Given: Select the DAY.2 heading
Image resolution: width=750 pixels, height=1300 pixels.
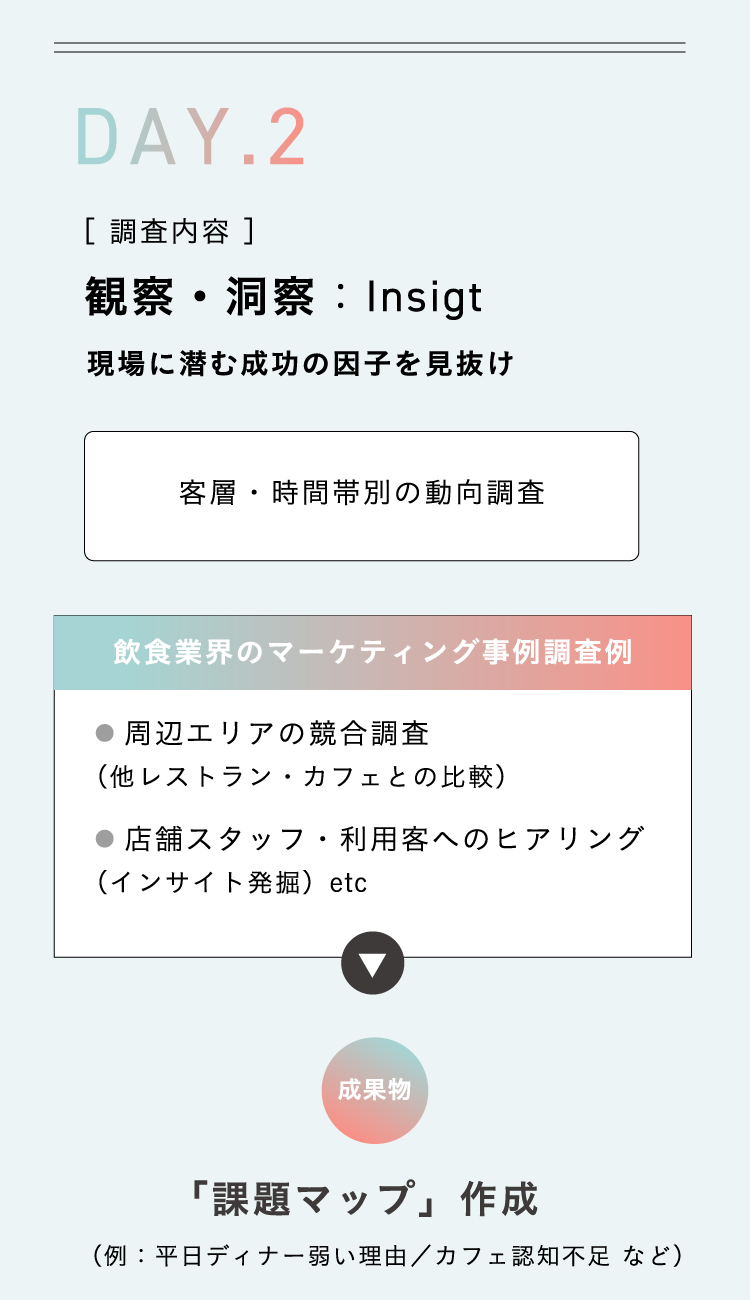Looking at the screenshot, I should click(191, 137).
